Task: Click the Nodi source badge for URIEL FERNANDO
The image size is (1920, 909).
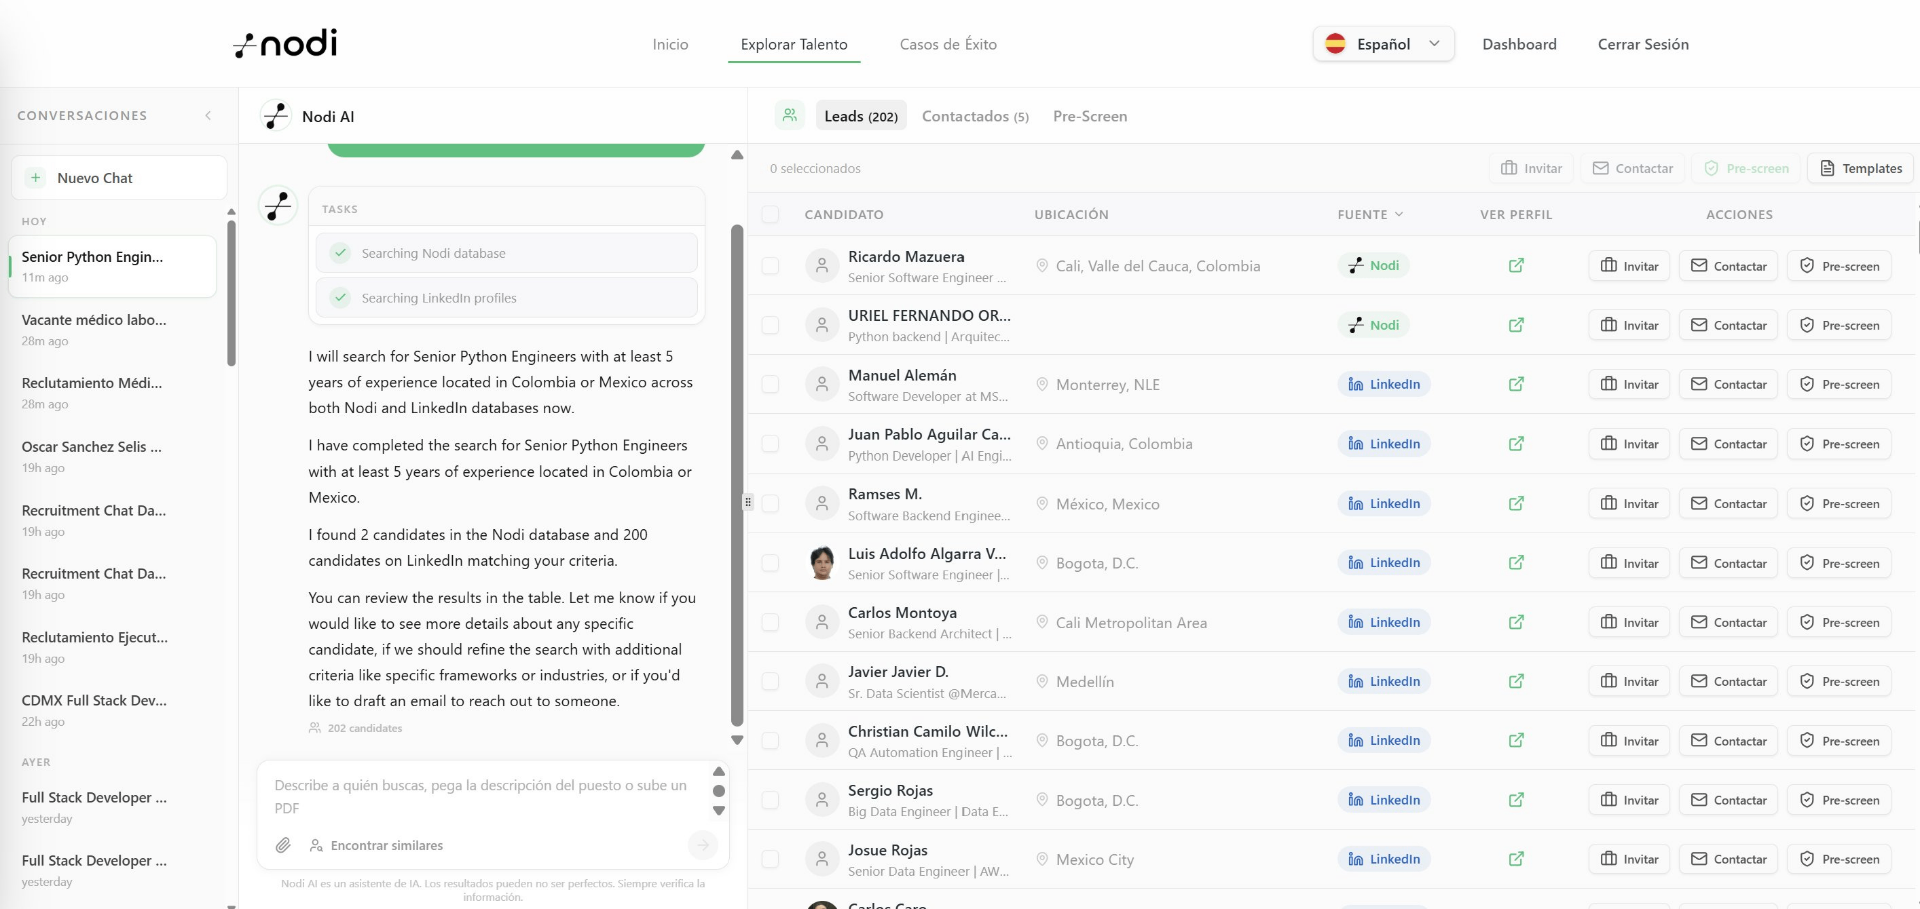Action: [x=1373, y=326]
